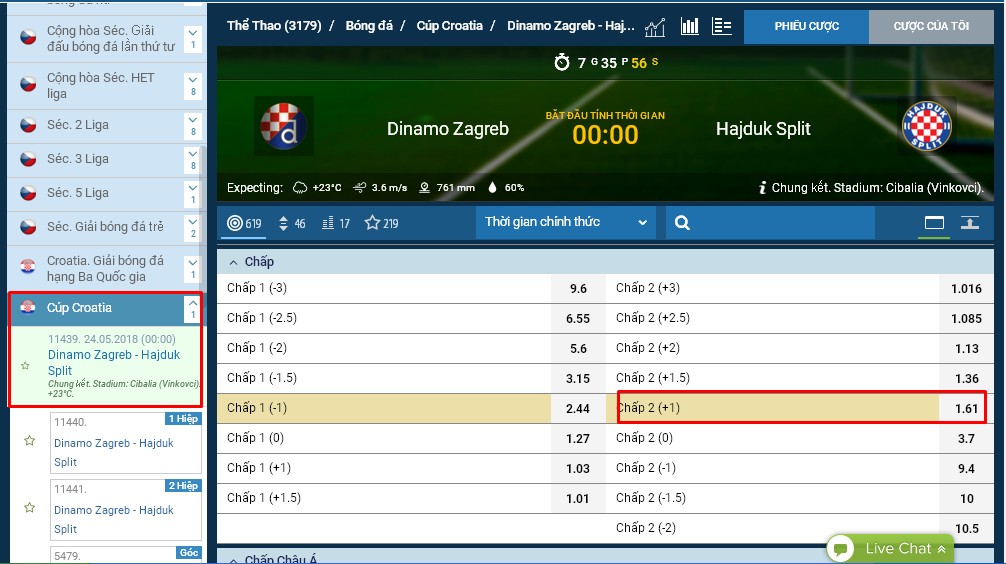Select the 219 star favorites filter

[x=382, y=223]
